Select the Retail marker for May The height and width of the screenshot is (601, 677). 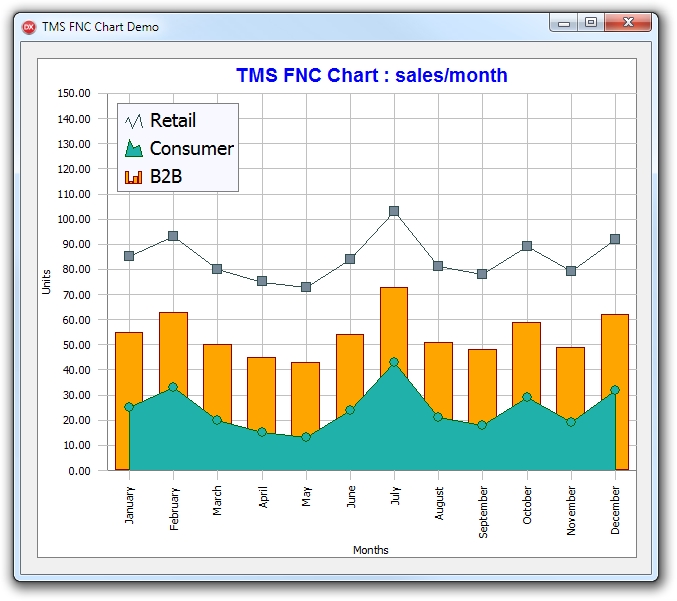[306, 287]
